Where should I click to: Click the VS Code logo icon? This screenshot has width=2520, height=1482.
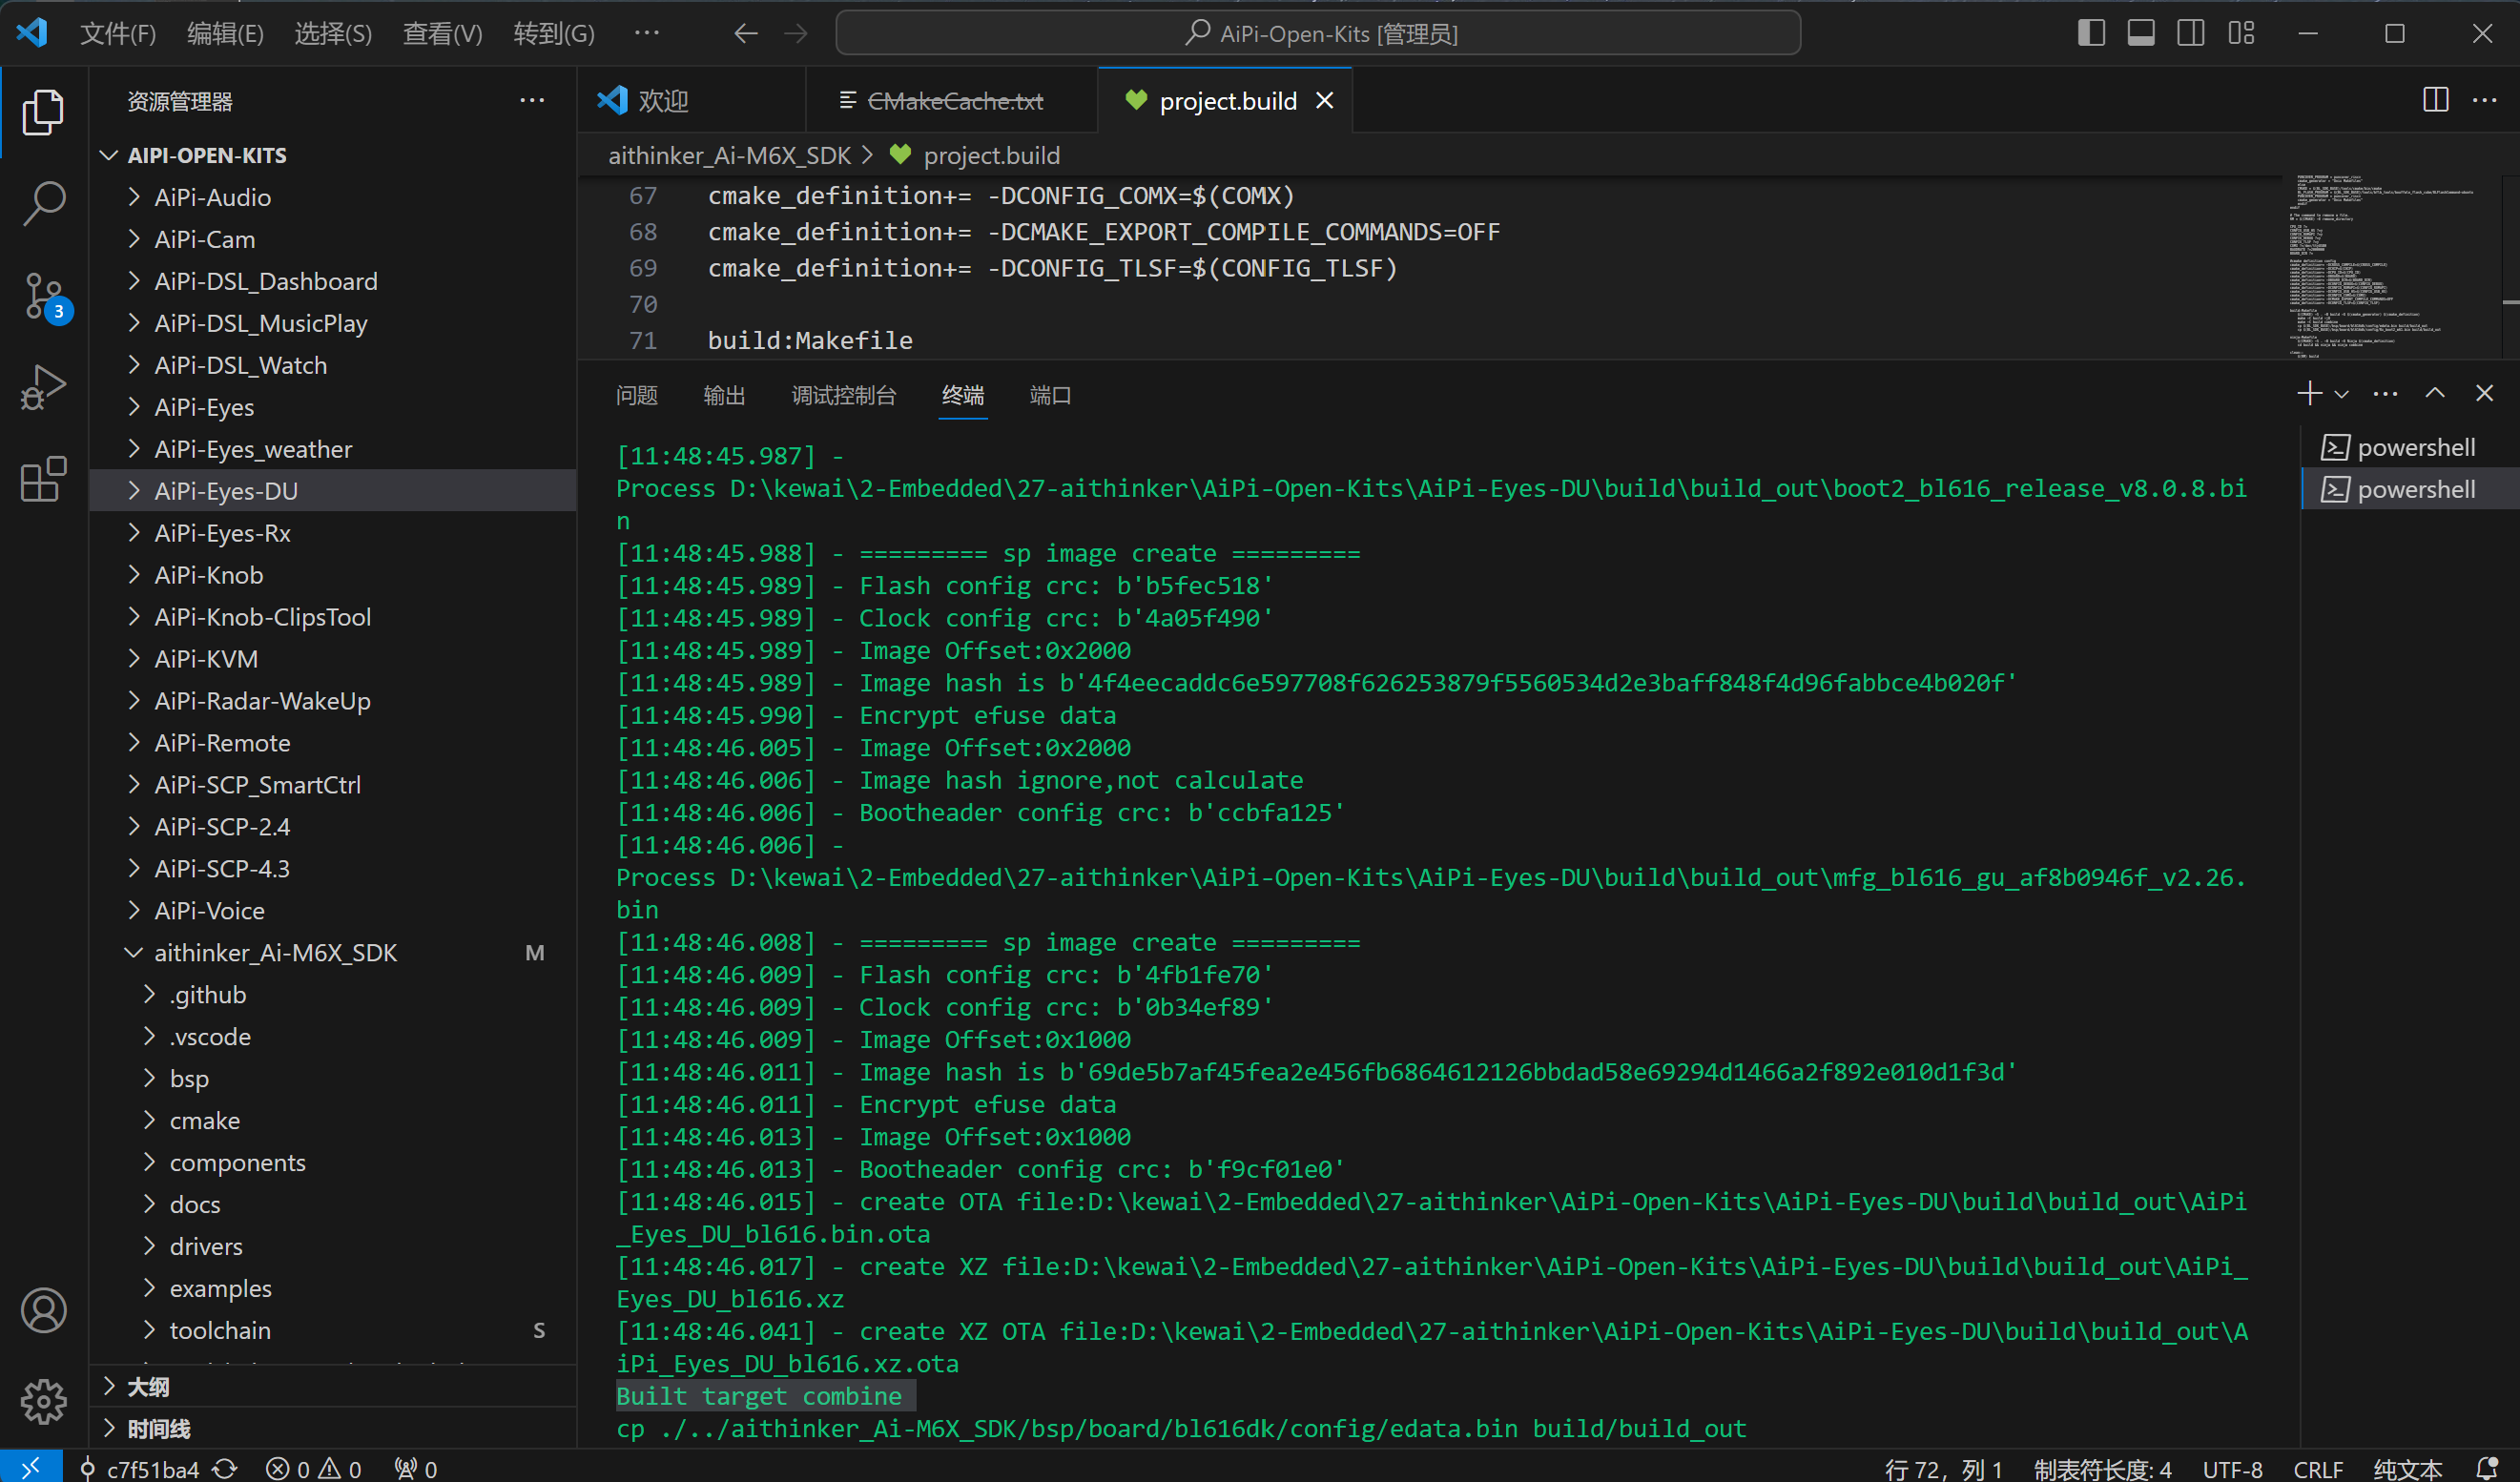pos(32,33)
